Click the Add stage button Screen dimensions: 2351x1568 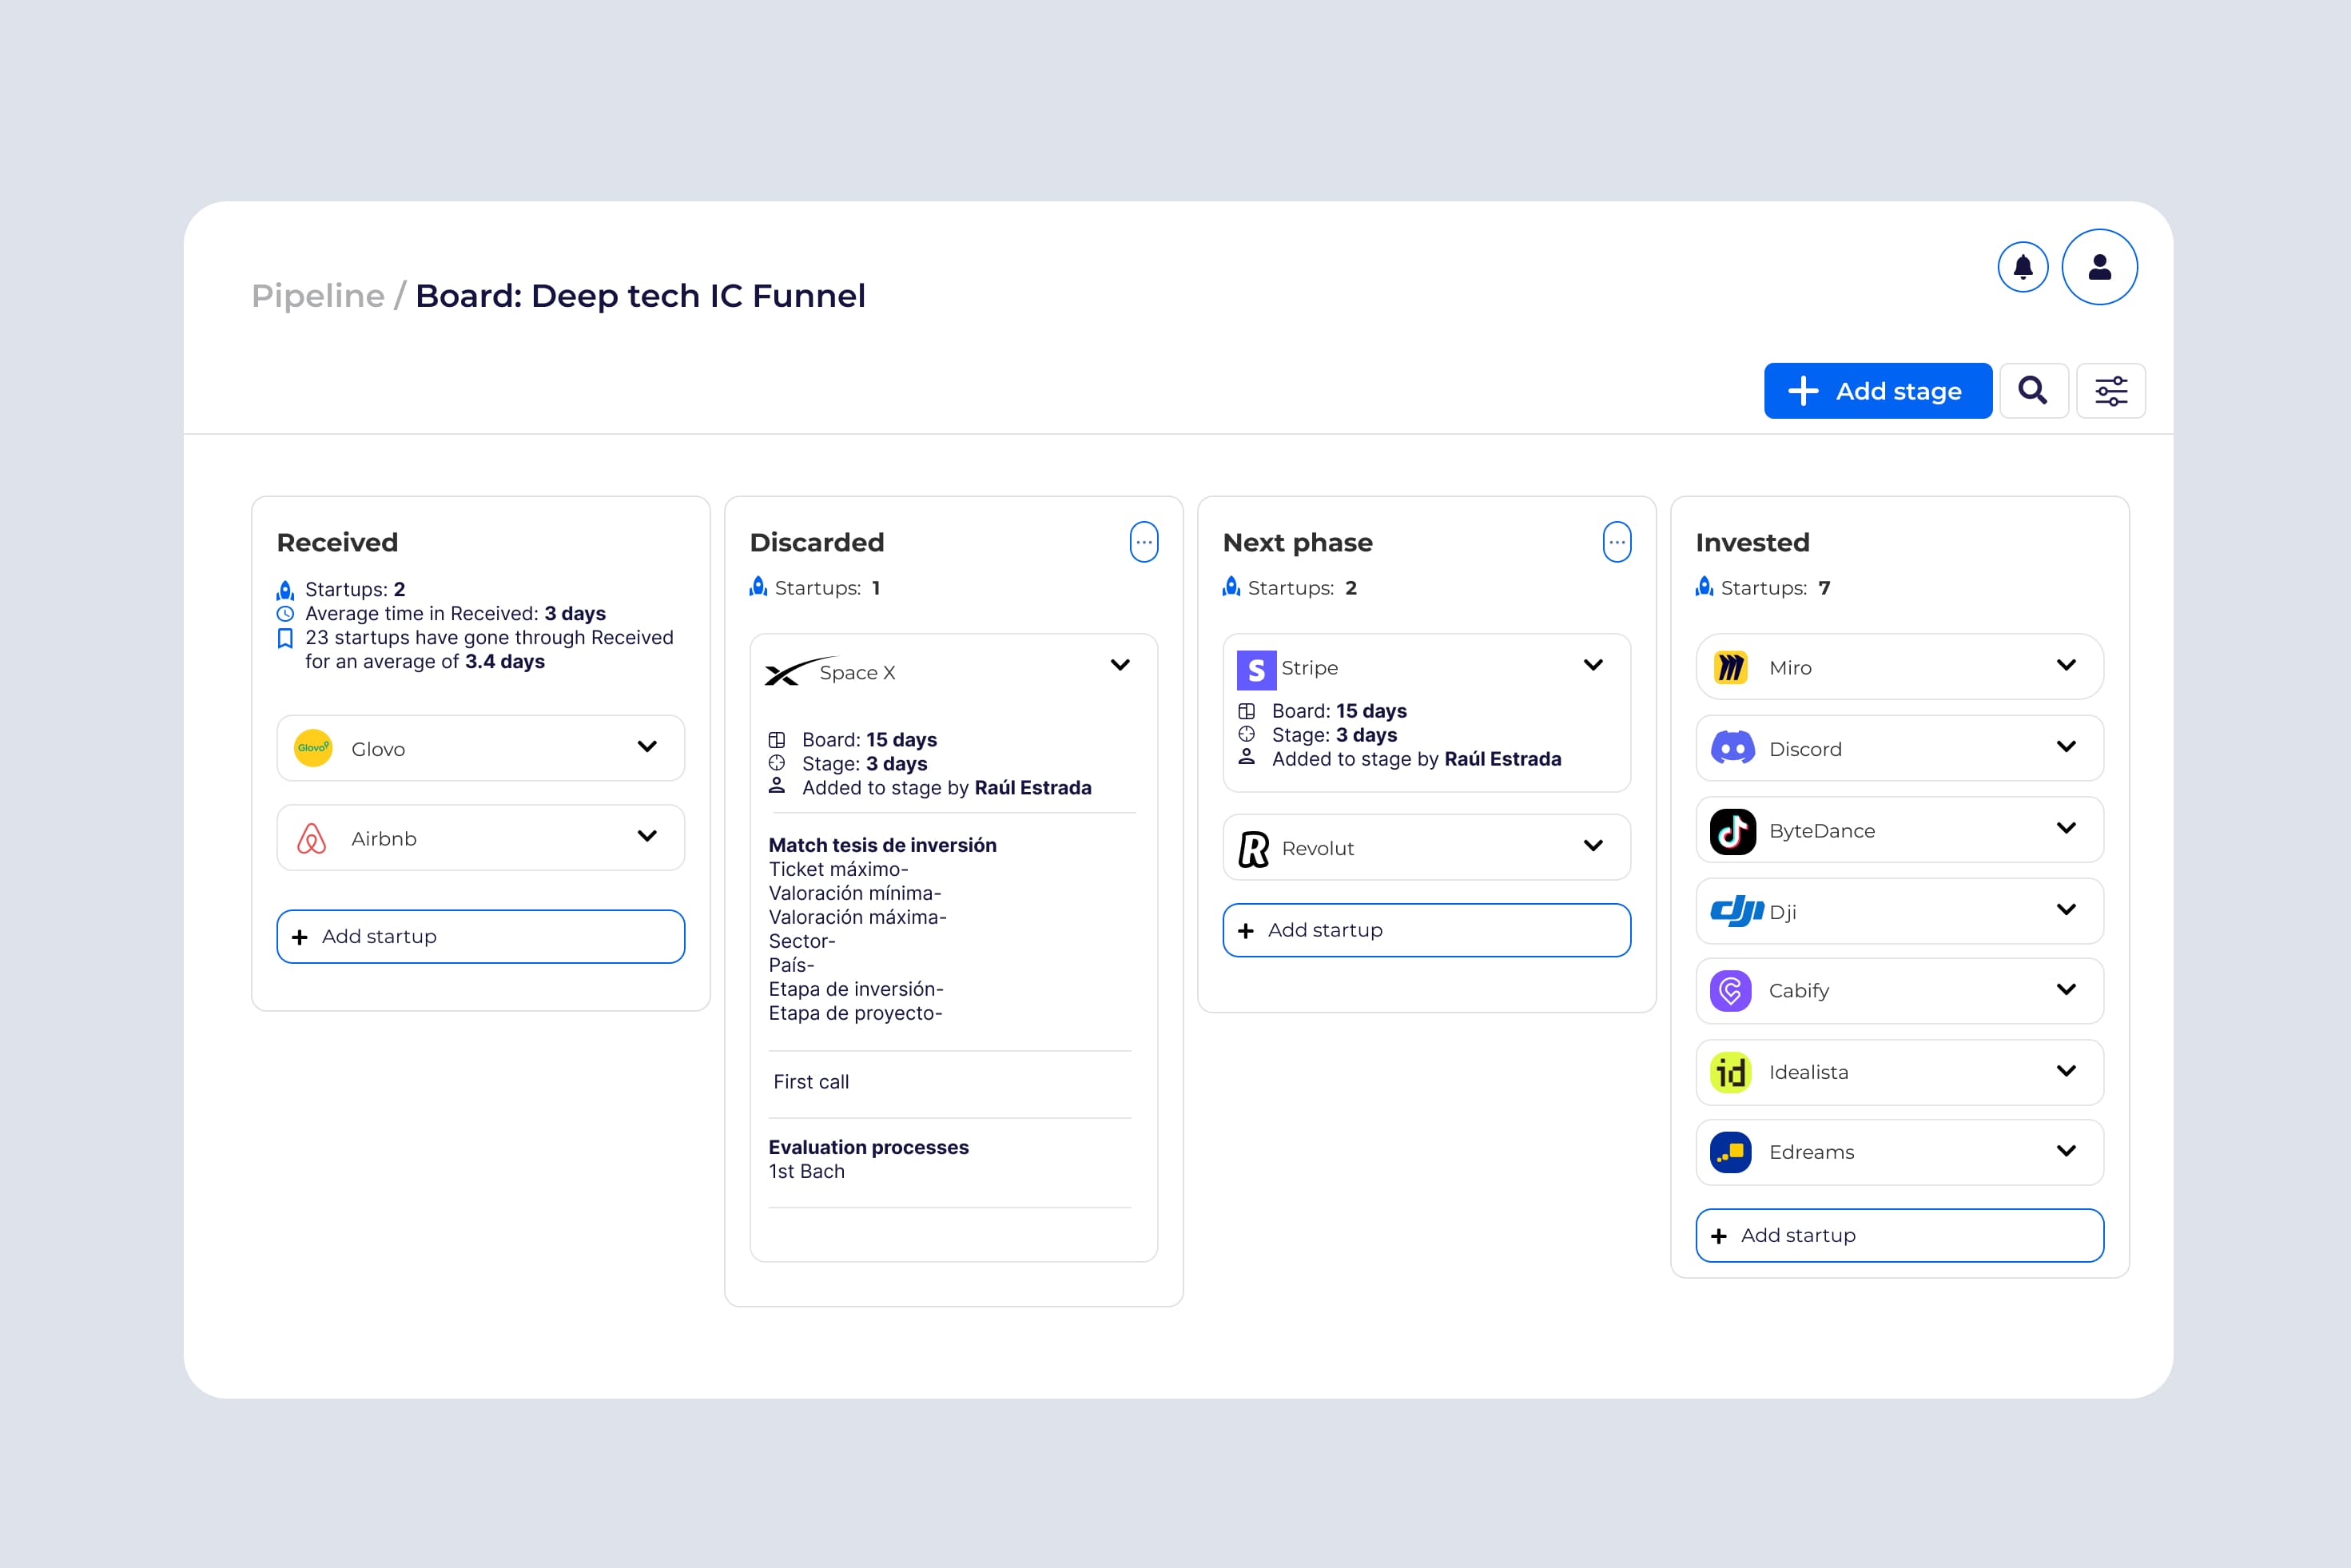pyautogui.click(x=1877, y=391)
